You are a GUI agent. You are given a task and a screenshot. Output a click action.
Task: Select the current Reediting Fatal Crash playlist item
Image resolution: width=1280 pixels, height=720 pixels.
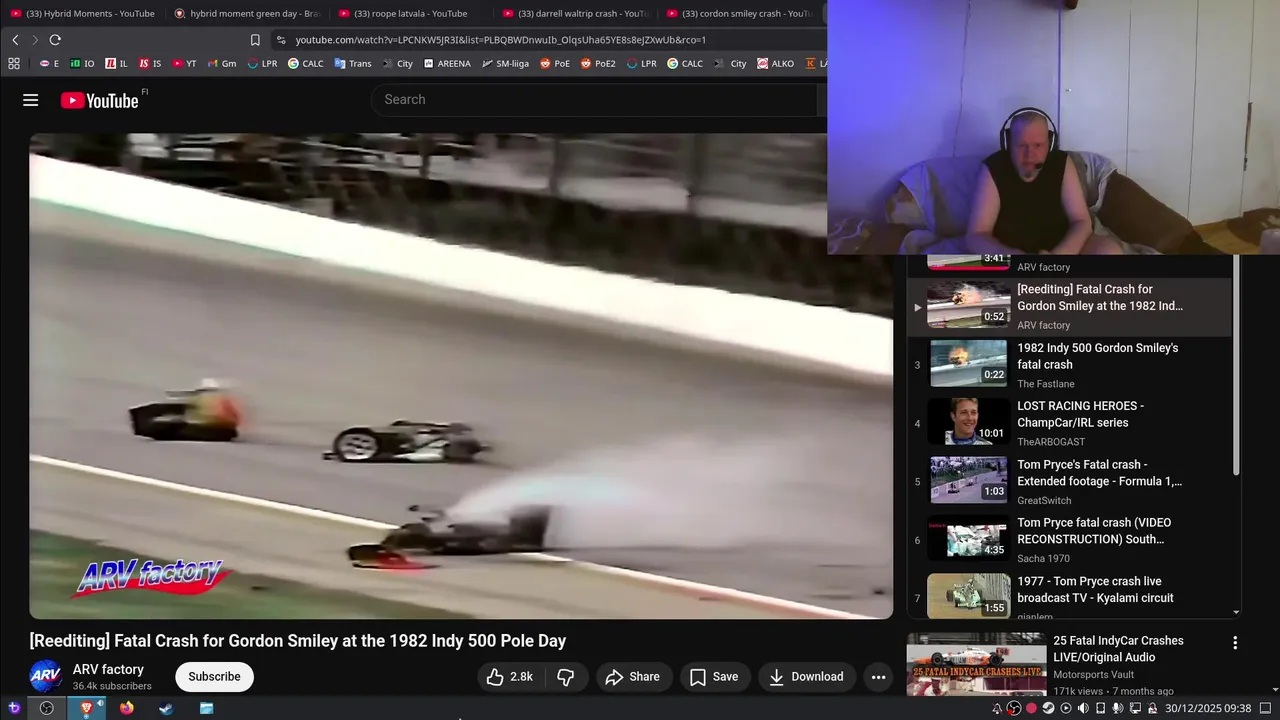coord(1070,306)
